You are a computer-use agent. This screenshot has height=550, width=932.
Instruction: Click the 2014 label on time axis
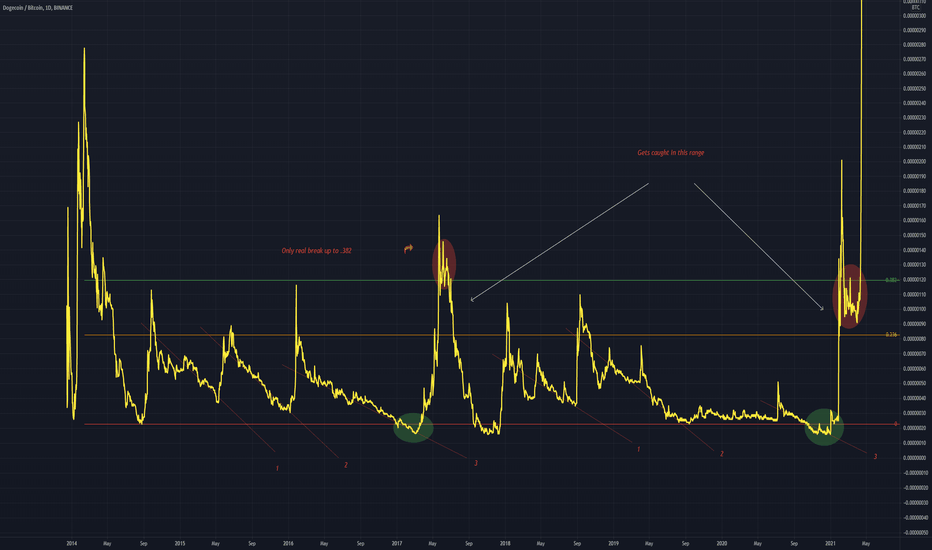(x=72, y=543)
